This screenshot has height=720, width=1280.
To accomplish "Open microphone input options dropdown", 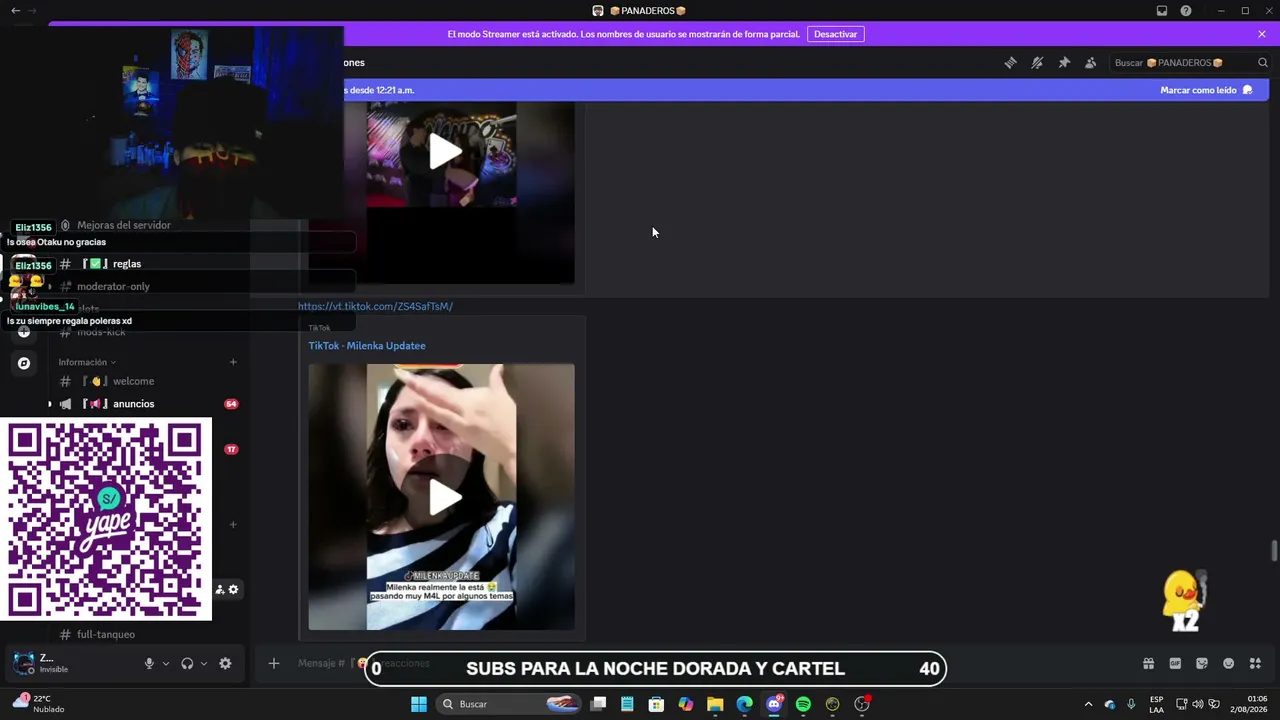I will (x=166, y=663).
